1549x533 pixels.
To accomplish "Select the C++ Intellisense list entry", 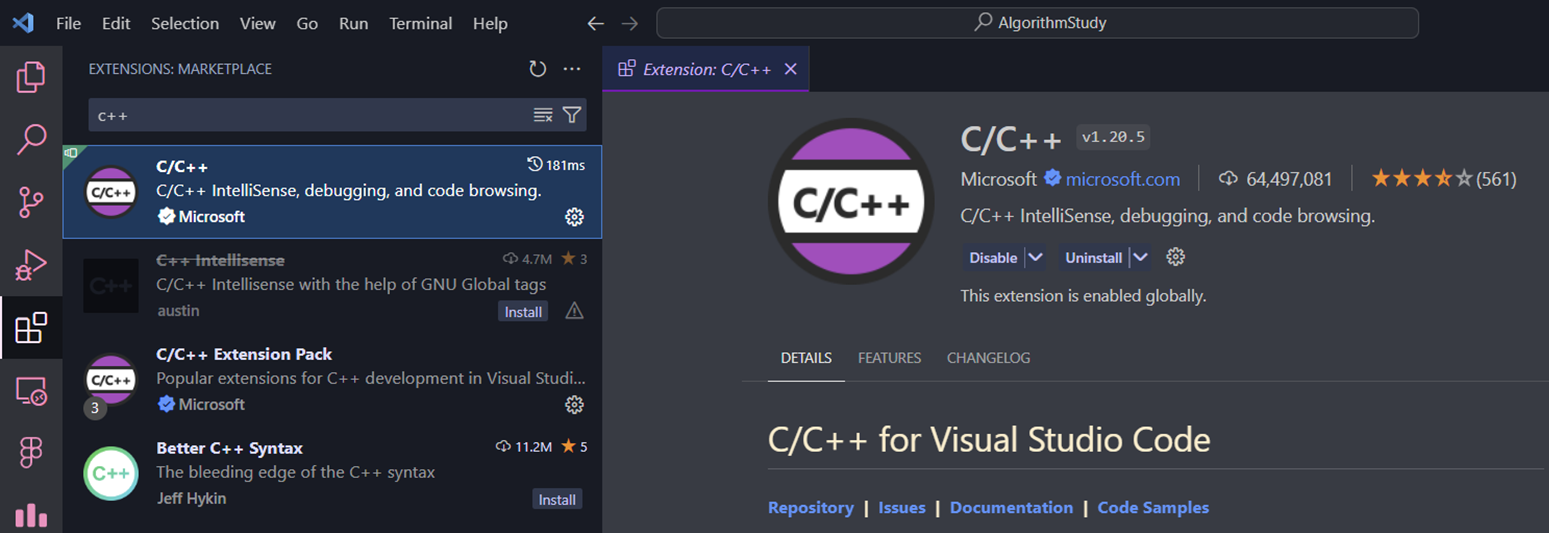I will tap(332, 286).
